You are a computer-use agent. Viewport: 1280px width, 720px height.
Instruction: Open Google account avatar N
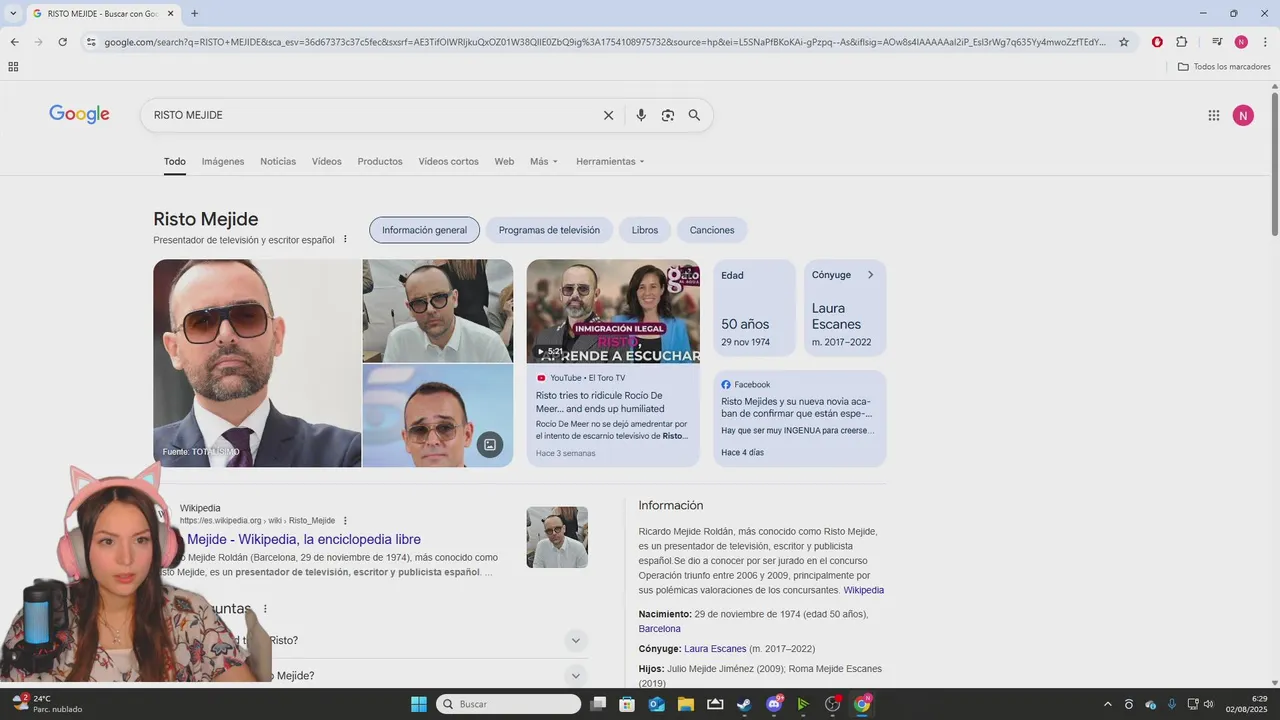point(1243,115)
